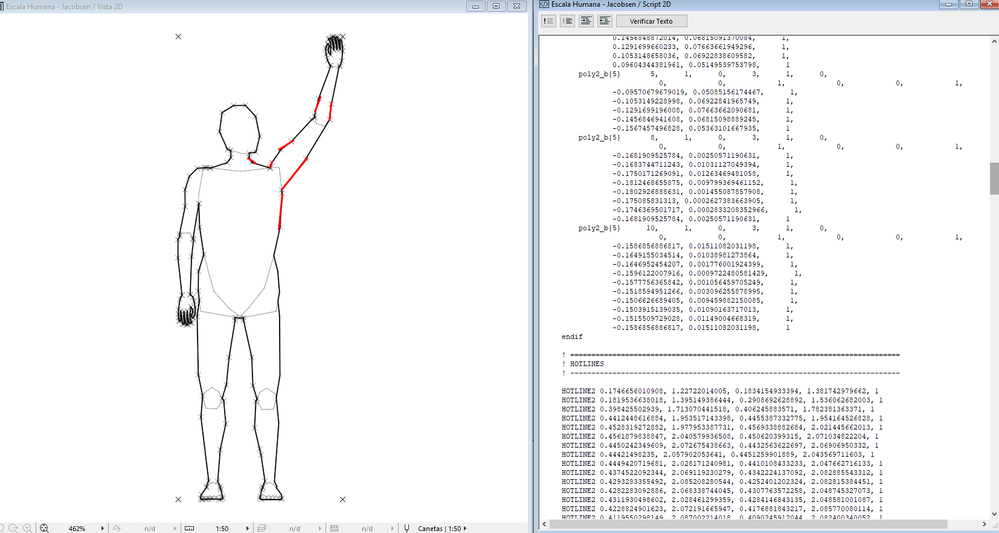Minimize the Vista 2D window
Image resolution: width=999 pixels, height=533 pixels.
[475, 6]
